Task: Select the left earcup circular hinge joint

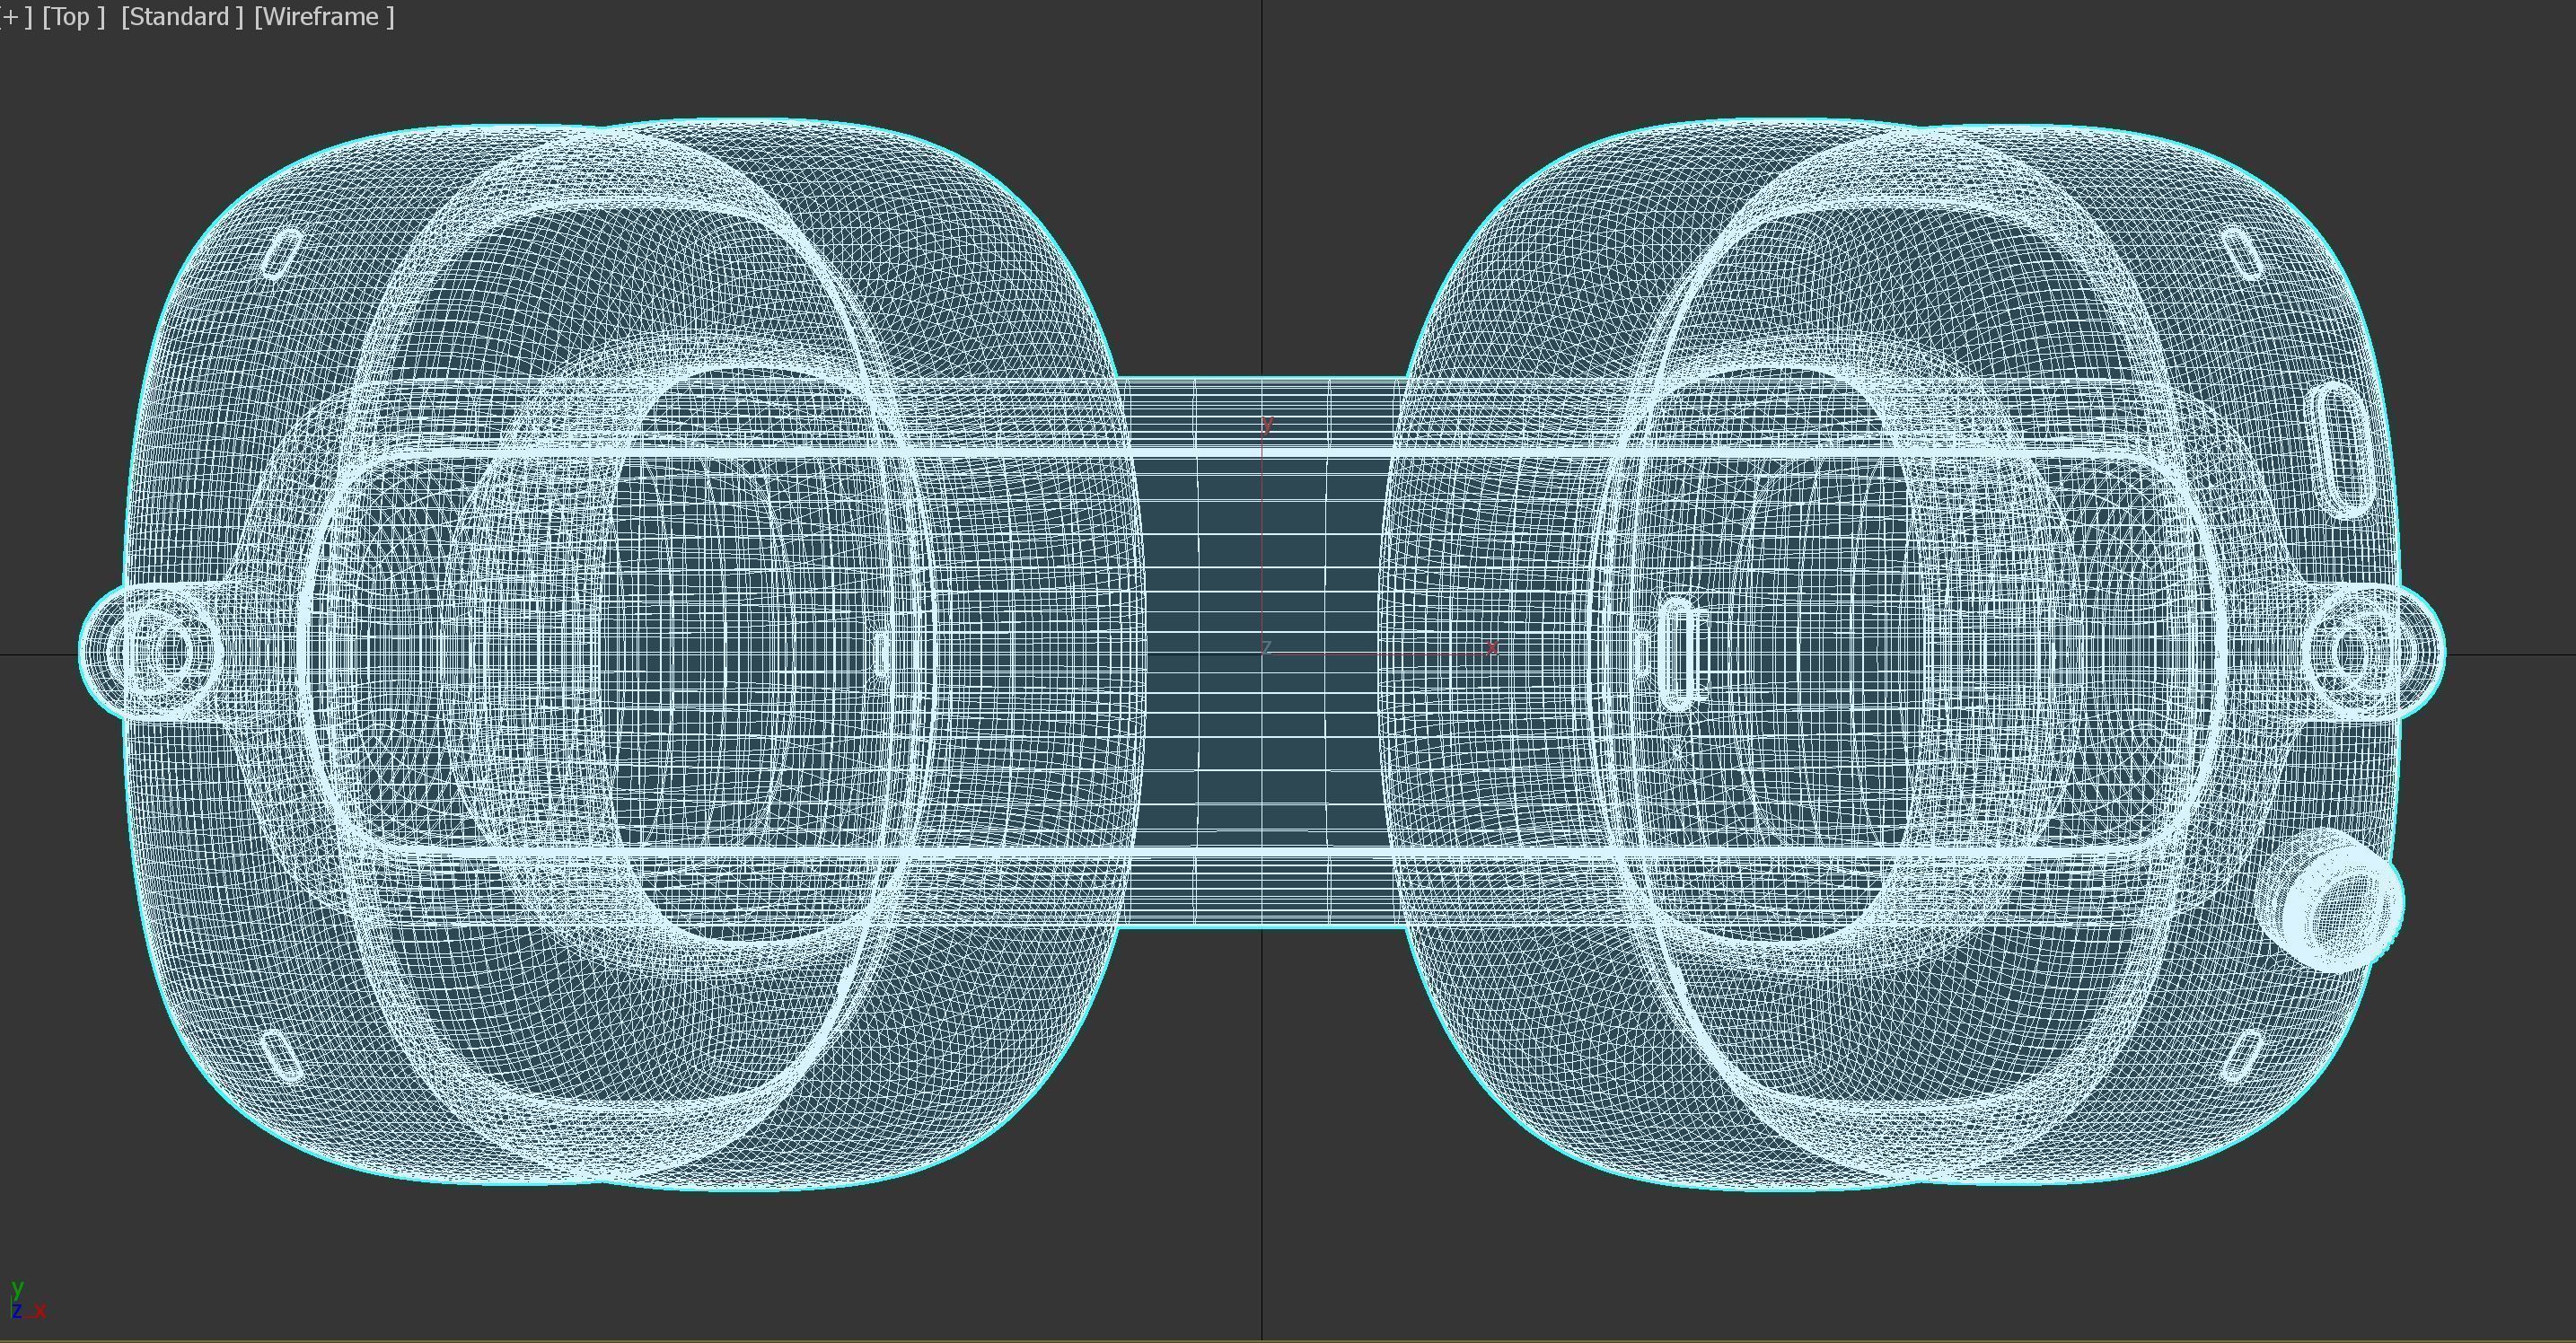Action: pyautogui.click(x=168, y=652)
